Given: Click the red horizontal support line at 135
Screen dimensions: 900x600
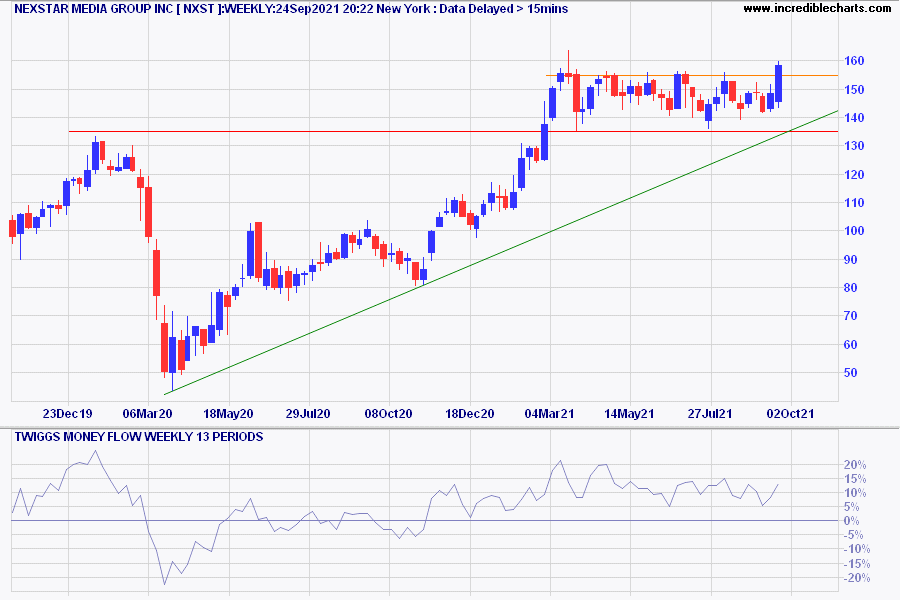Looking at the screenshot, I should tap(453, 131).
